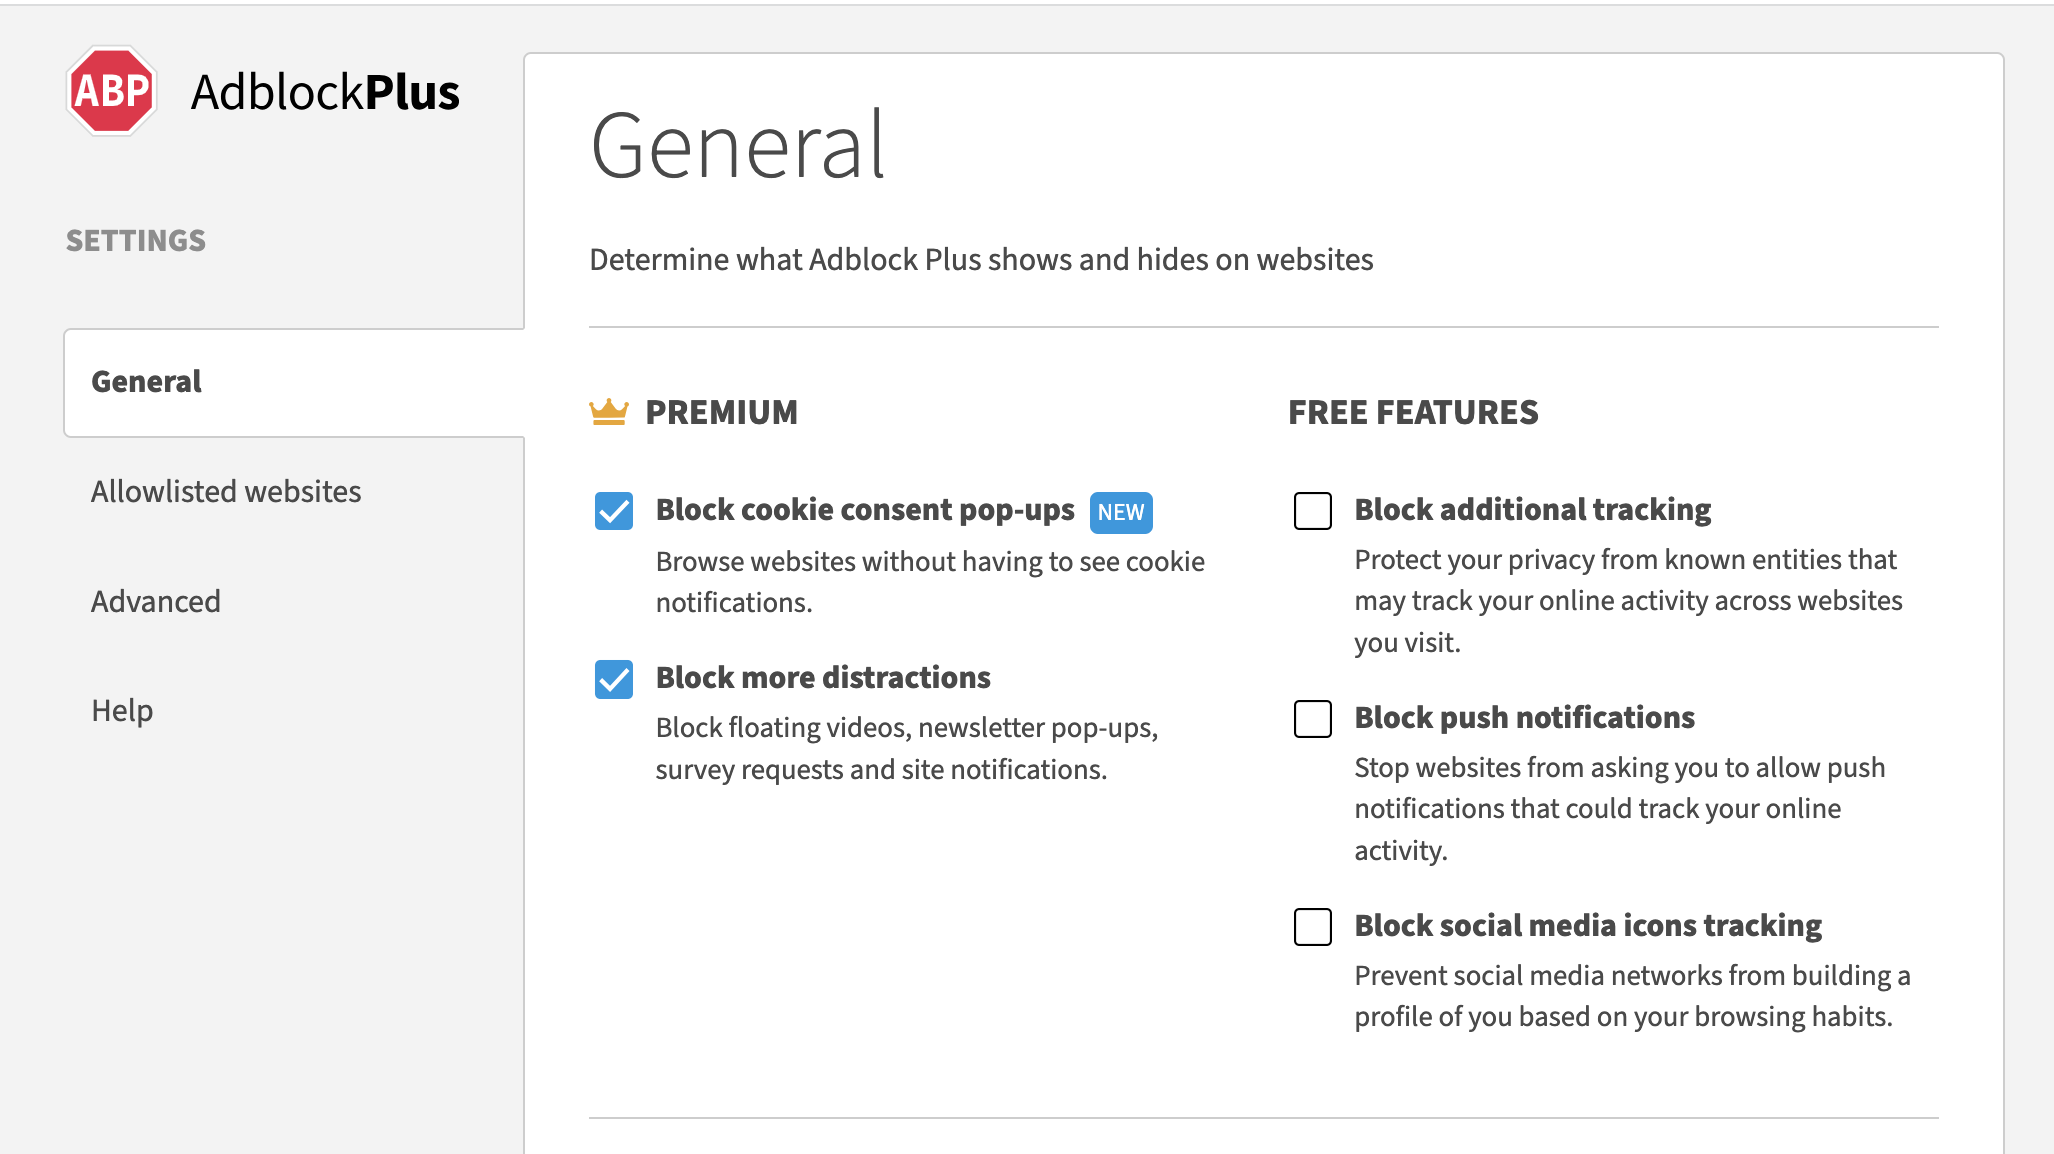Uncheck Block more distractions checkbox

pos(614,679)
